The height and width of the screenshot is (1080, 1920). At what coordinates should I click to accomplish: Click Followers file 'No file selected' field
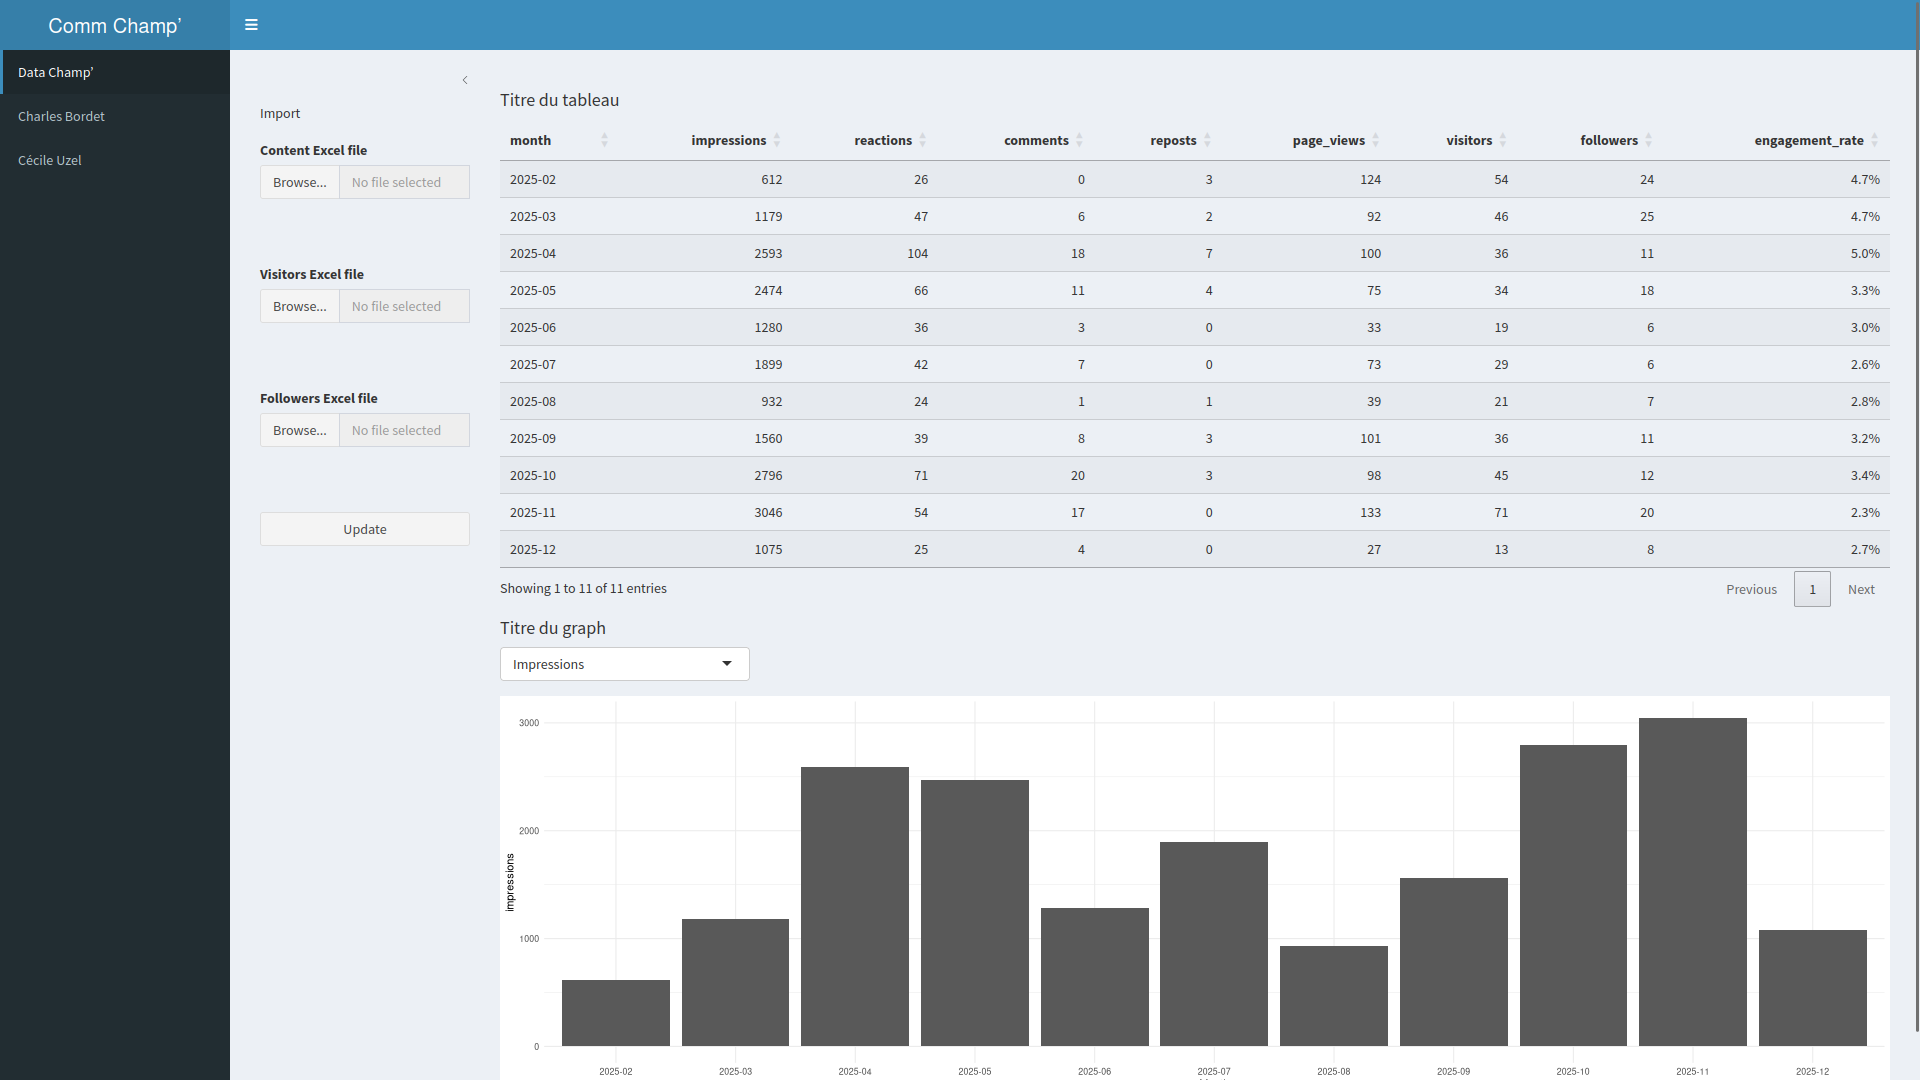click(404, 430)
